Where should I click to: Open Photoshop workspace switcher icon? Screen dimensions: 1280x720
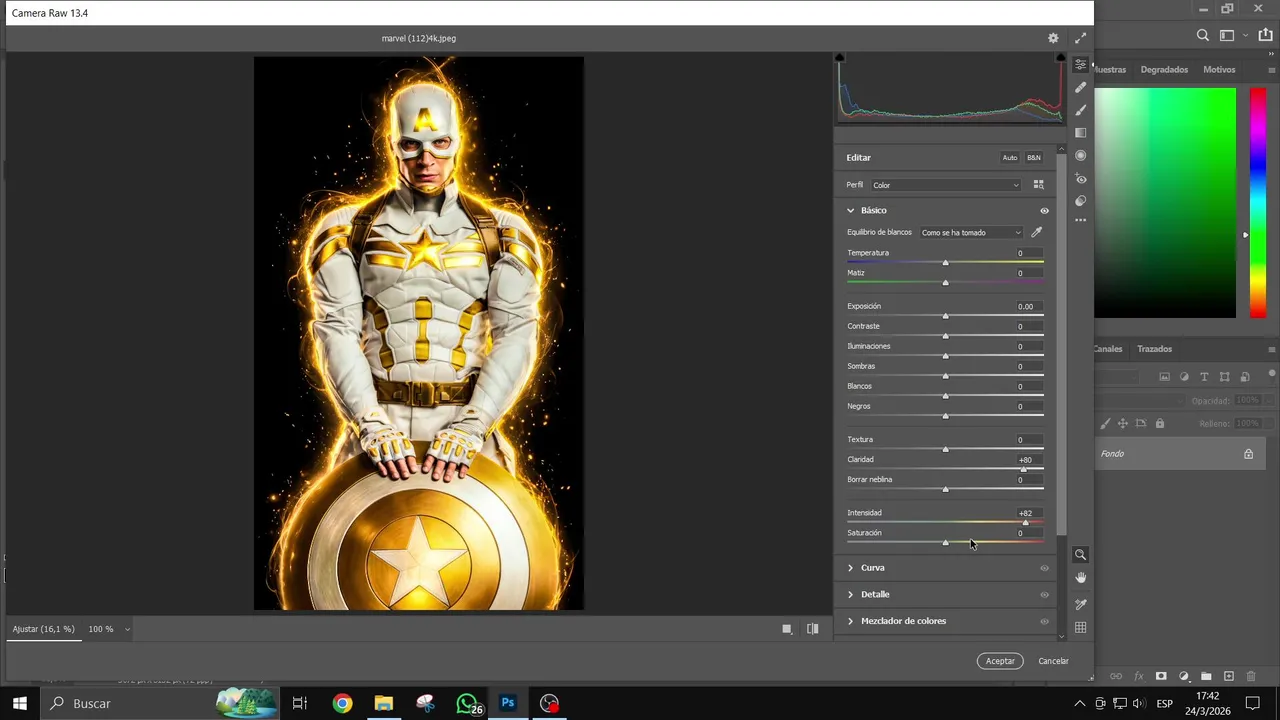(1227, 35)
